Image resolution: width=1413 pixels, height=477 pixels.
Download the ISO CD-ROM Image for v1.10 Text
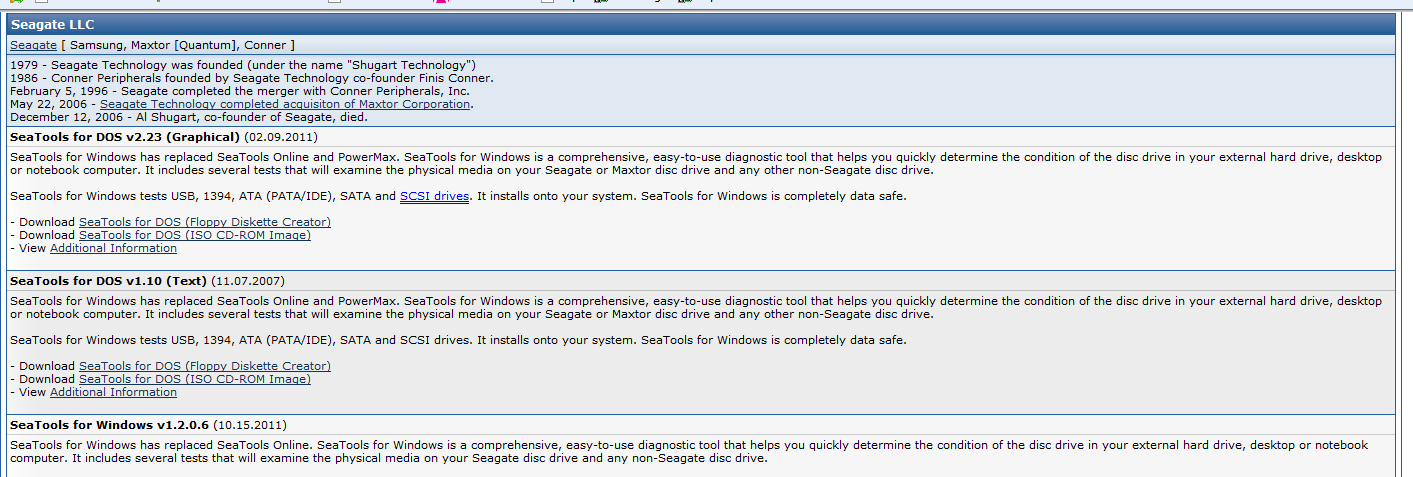(195, 379)
